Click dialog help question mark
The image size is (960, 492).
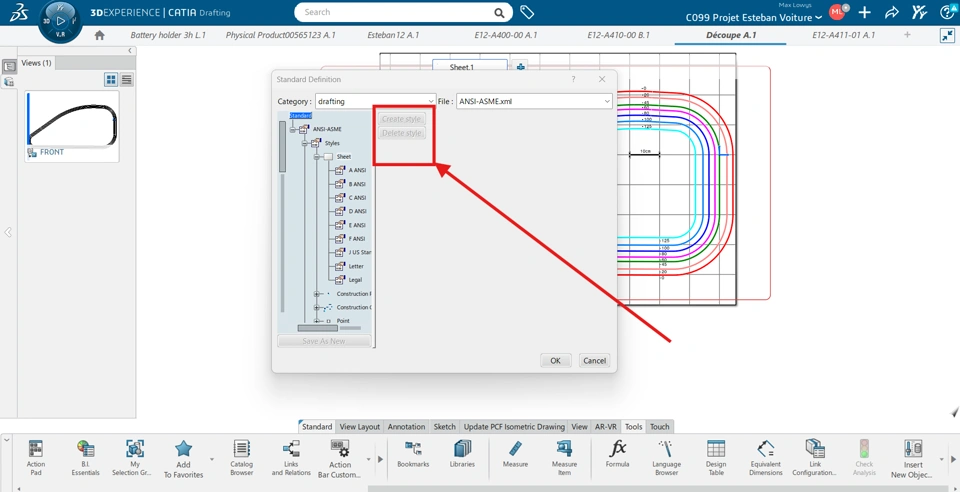click(x=573, y=80)
